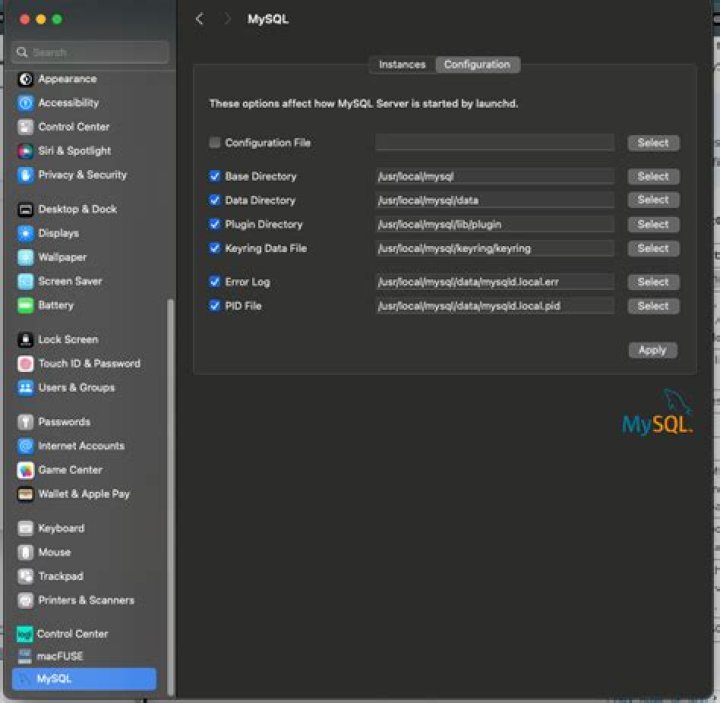Enable the Configuration File checkbox
This screenshot has width=720, height=703.
click(x=214, y=143)
